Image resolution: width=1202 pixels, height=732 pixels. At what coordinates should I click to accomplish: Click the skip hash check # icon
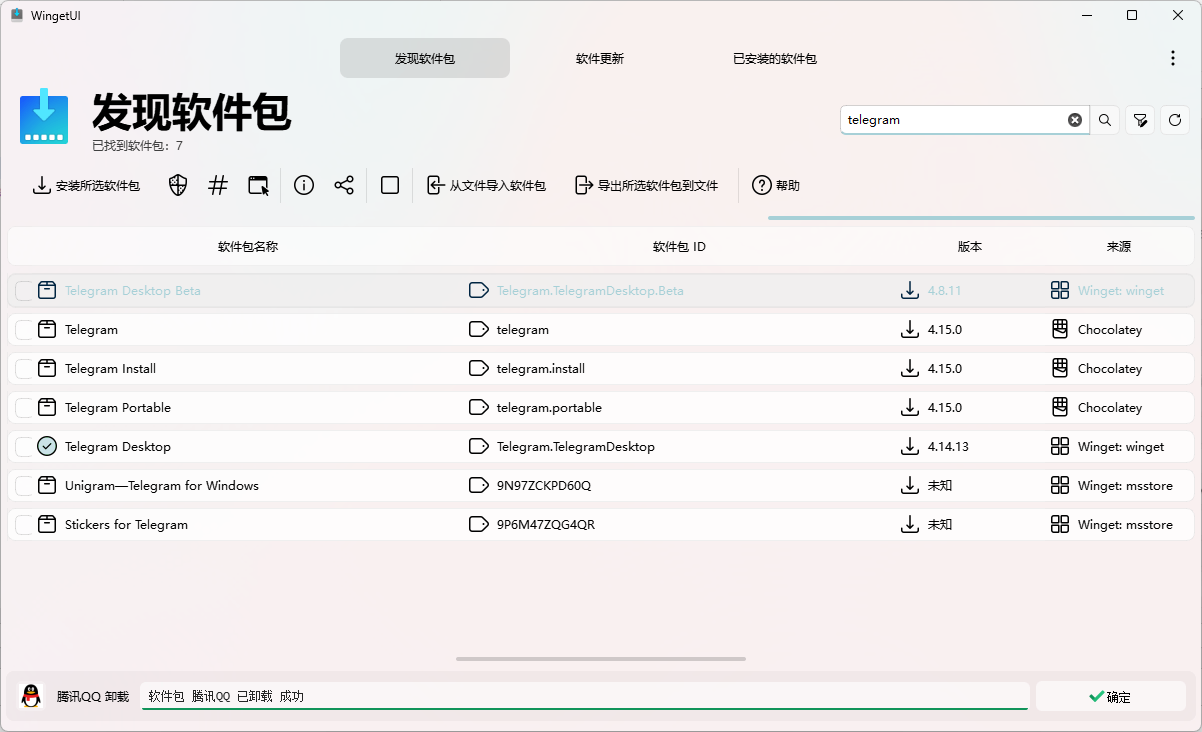[218, 185]
